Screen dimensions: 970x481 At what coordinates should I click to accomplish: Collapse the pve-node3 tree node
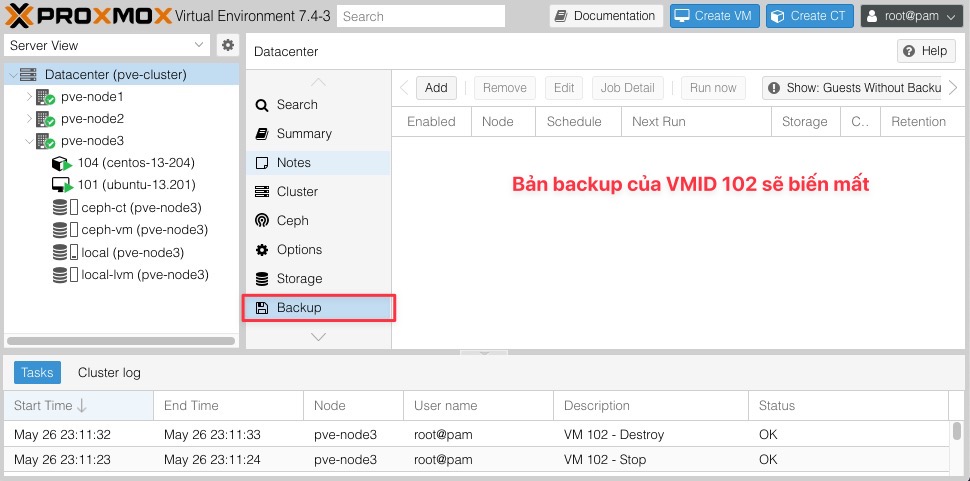pos(28,141)
